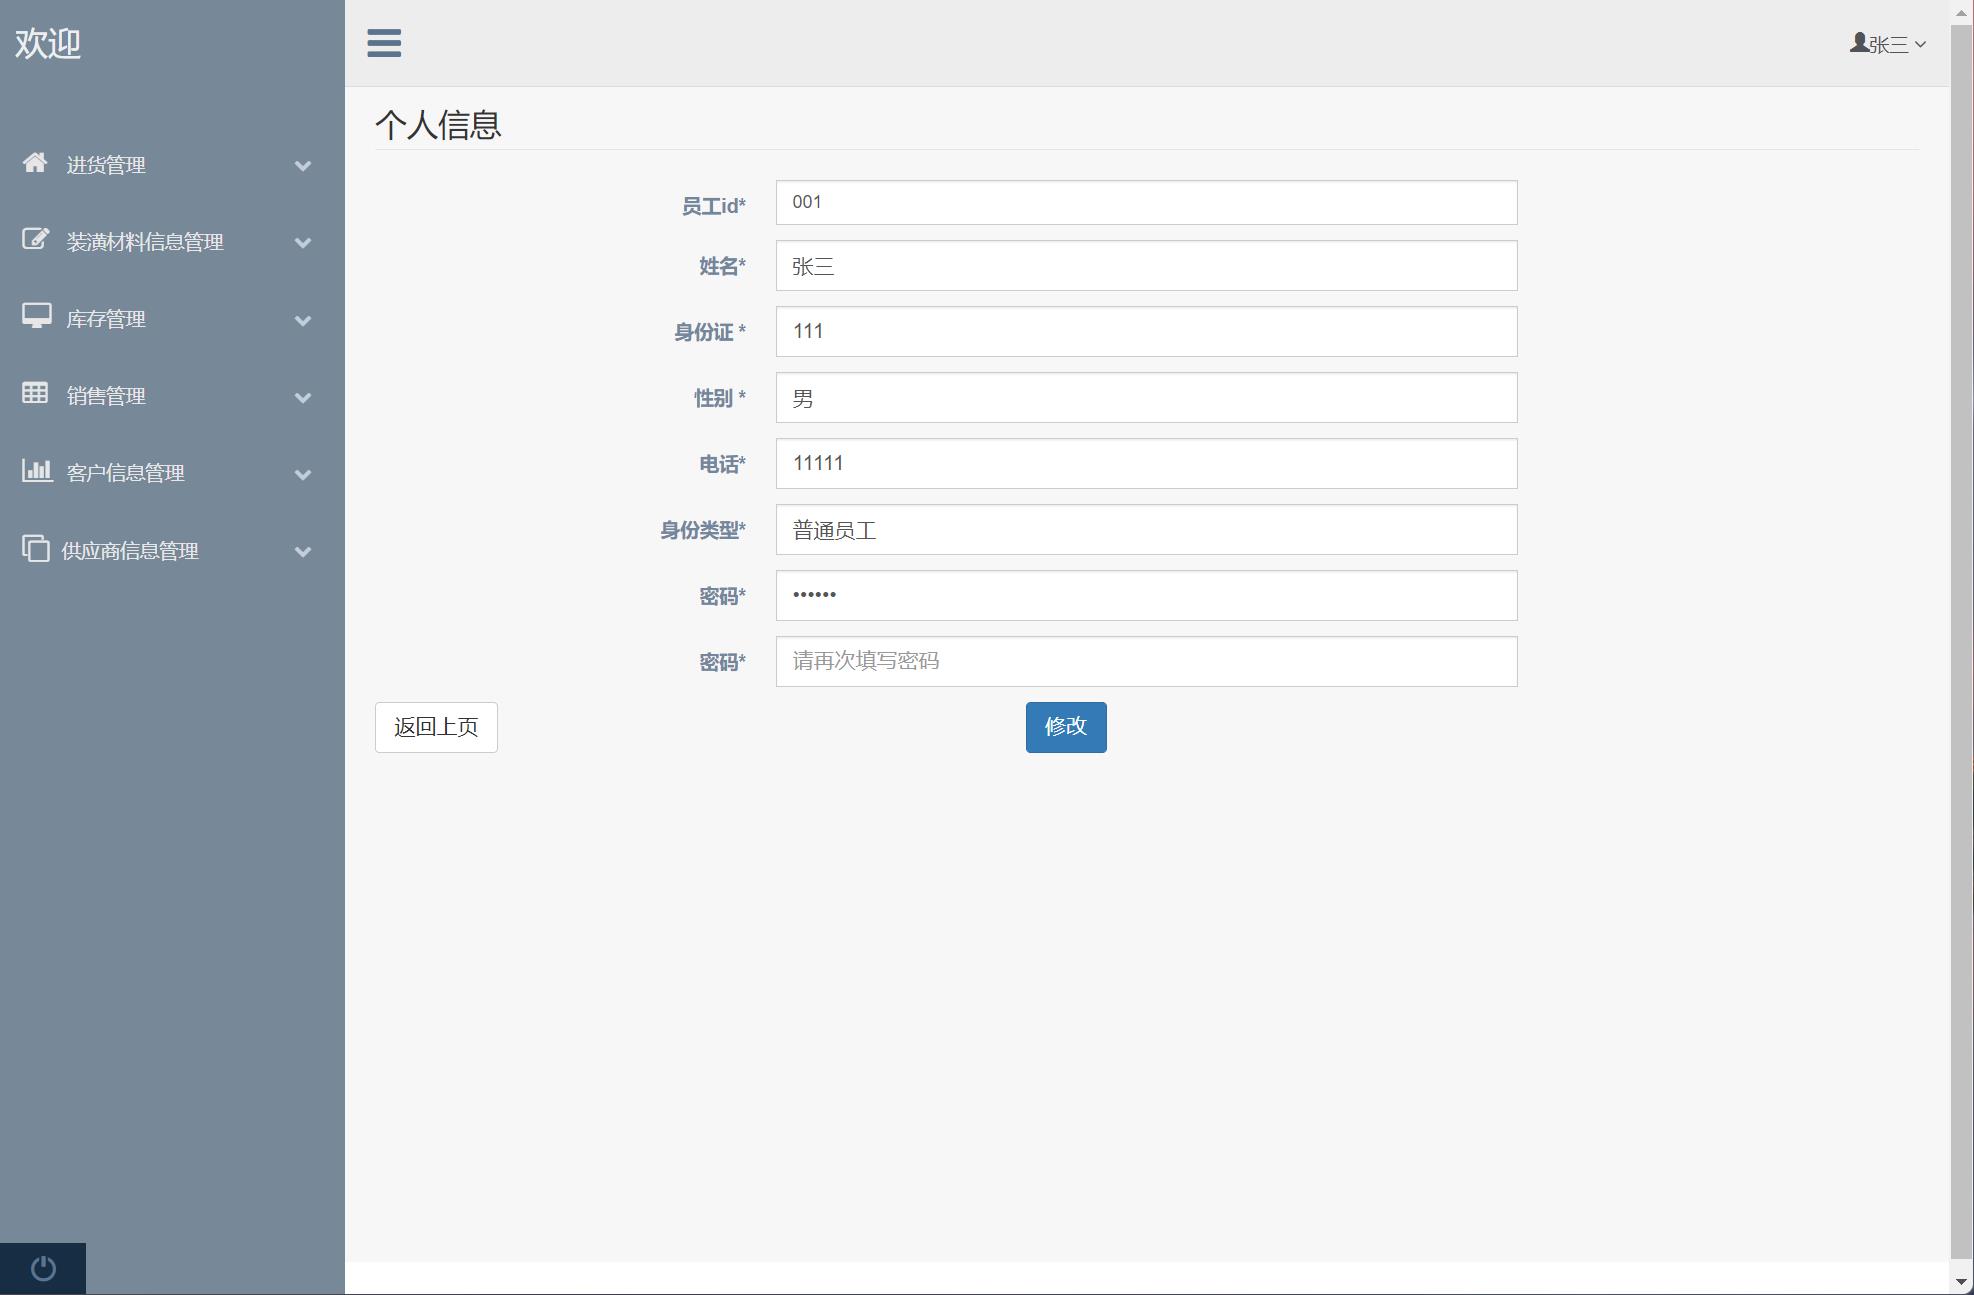Click the monitor icon beside 库存管理
This screenshot has height=1295, width=1974.
tap(36, 316)
